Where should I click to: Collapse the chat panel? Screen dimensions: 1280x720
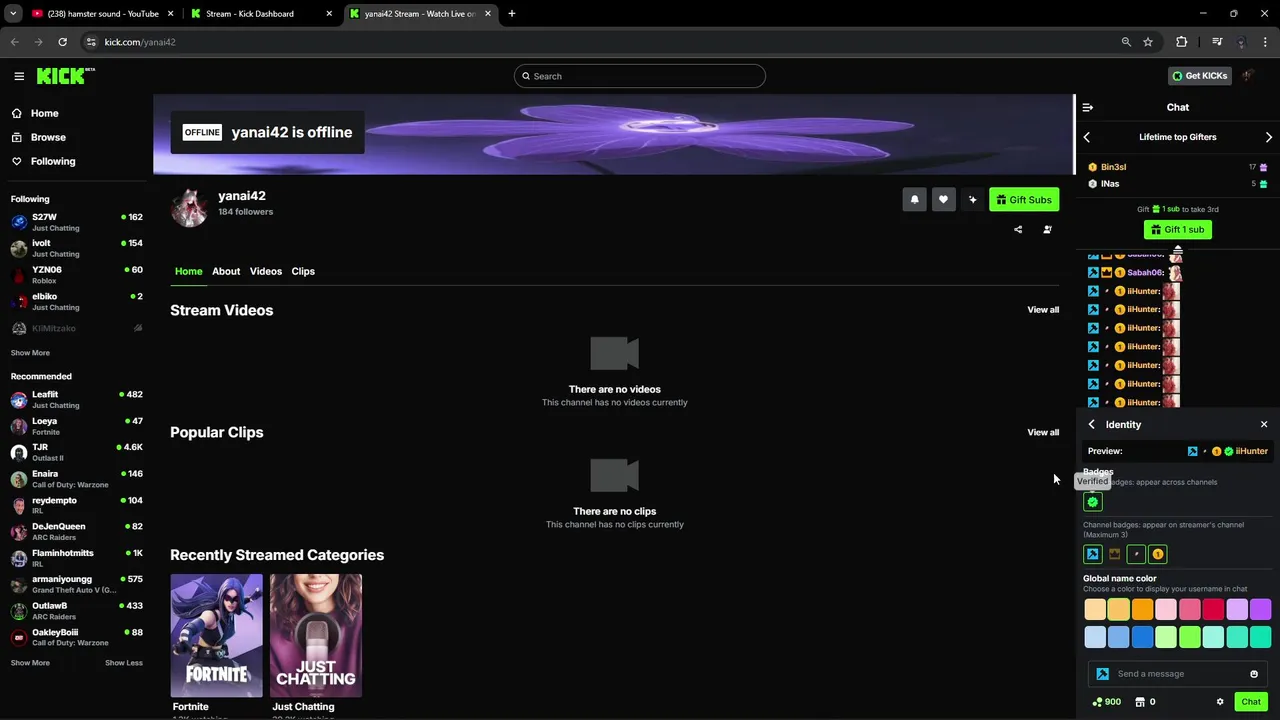1088,107
